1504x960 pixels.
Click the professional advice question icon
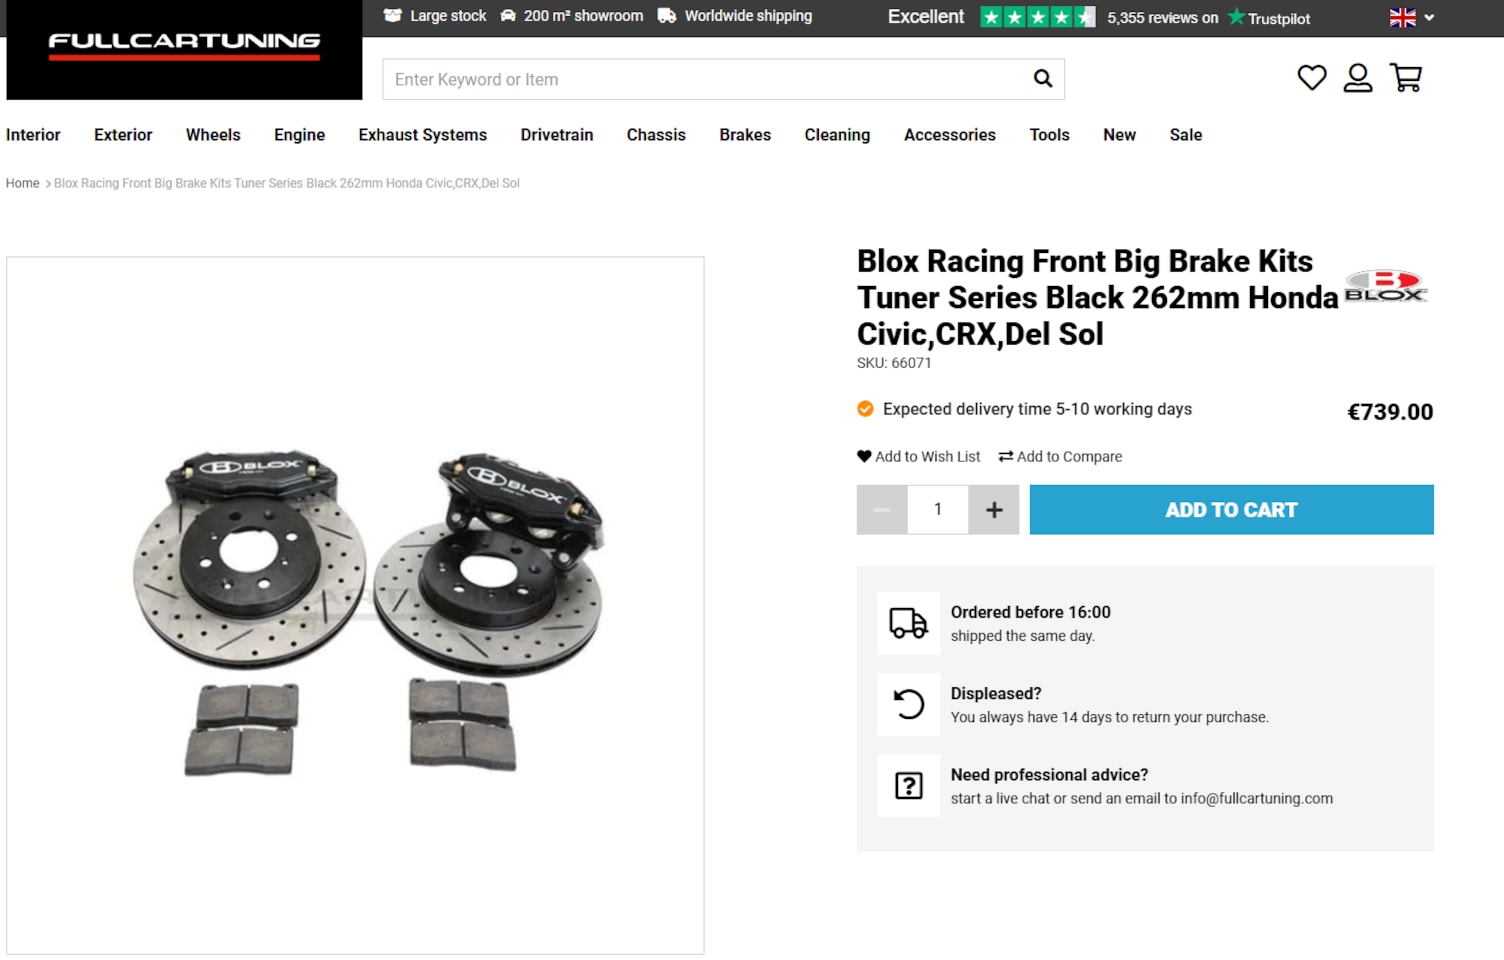[x=908, y=786]
